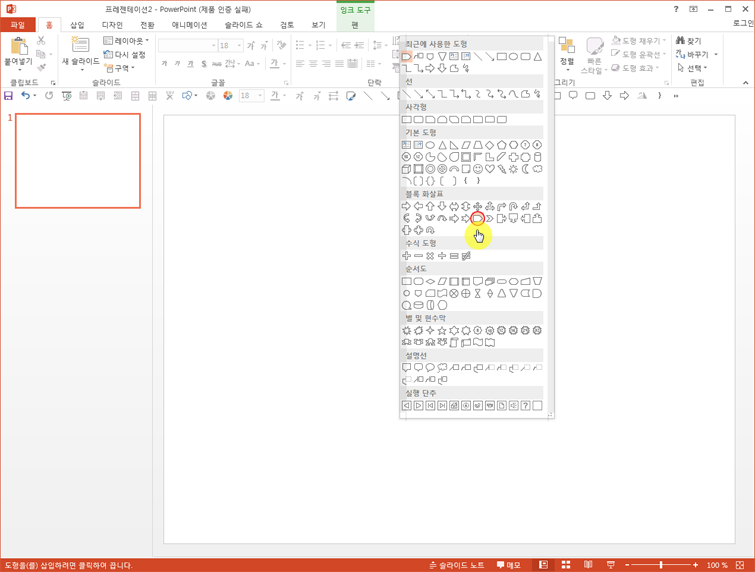This screenshot has width=755, height=572.
Task: Choose the 5-point Star shape
Action: point(442,331)
